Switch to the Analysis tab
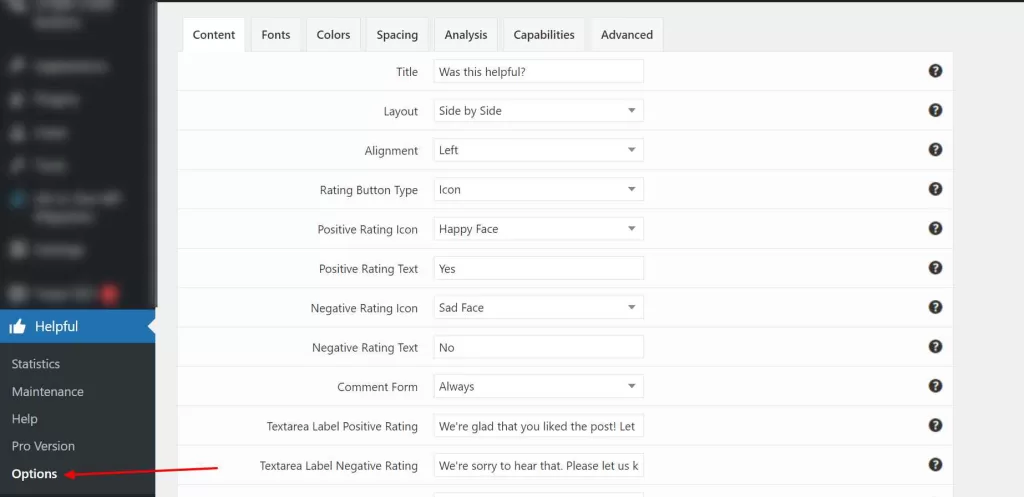Viewport: 1024px width, 497px height. click(466, 35)
